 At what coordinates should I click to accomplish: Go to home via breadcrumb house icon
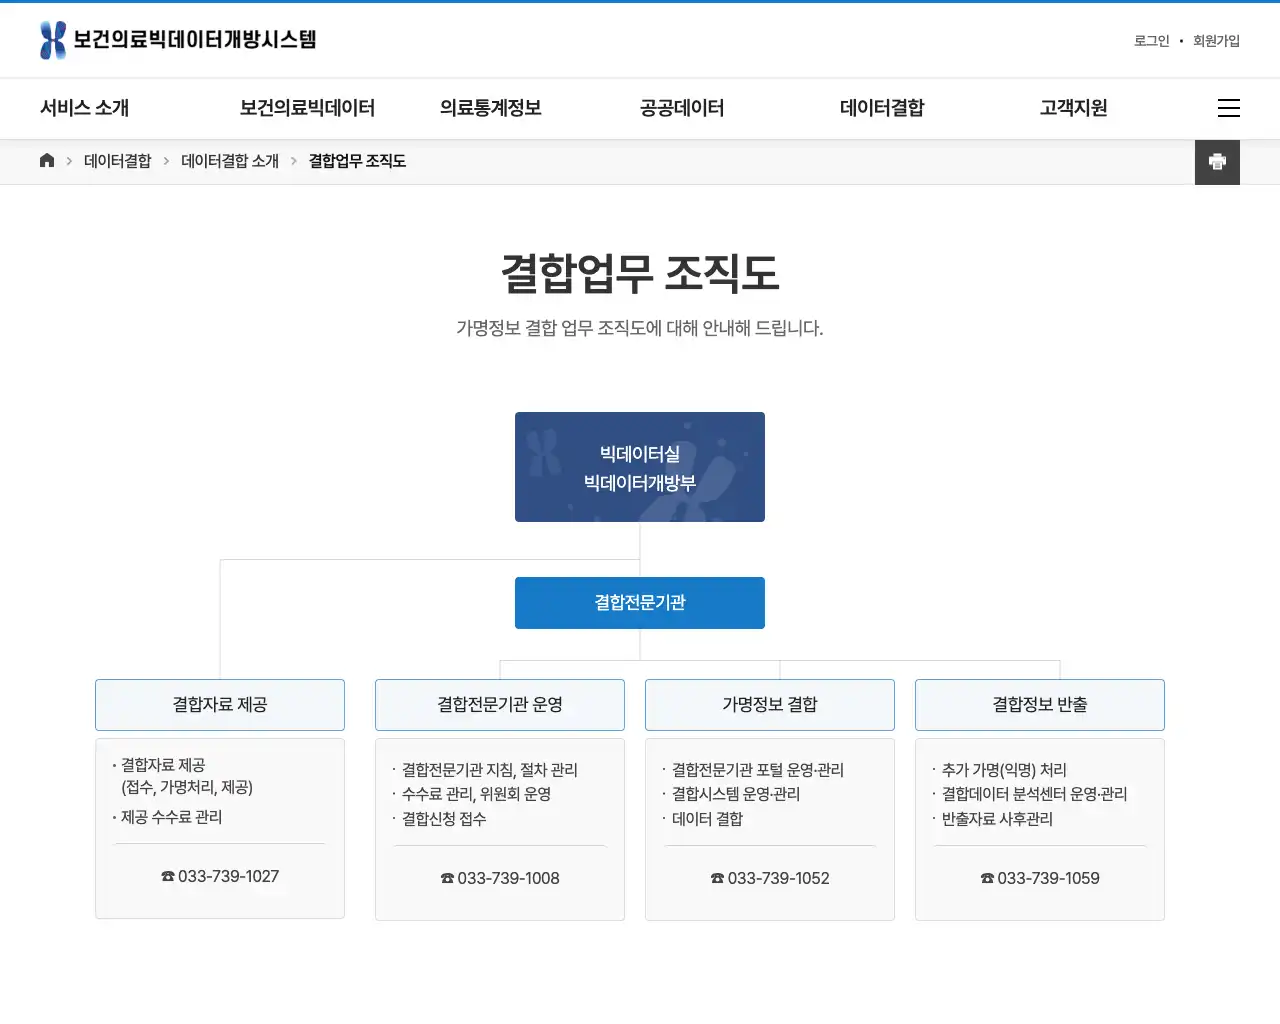(x=47, y=161)
